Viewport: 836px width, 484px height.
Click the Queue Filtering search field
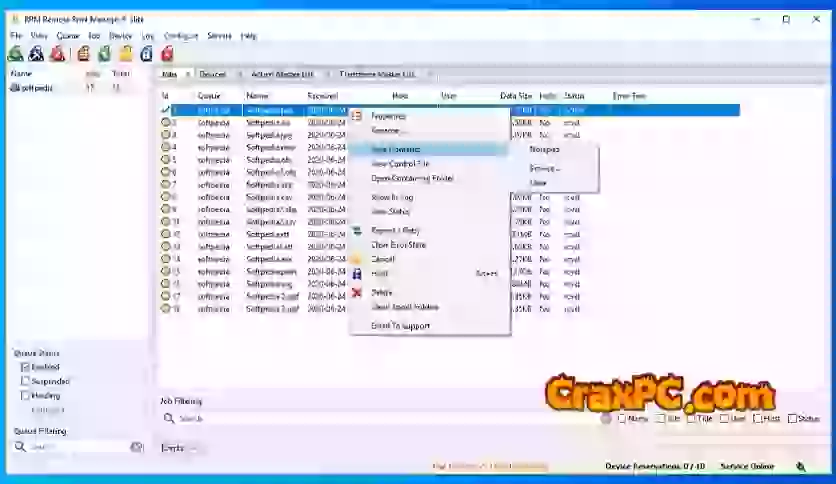(77, 447)
